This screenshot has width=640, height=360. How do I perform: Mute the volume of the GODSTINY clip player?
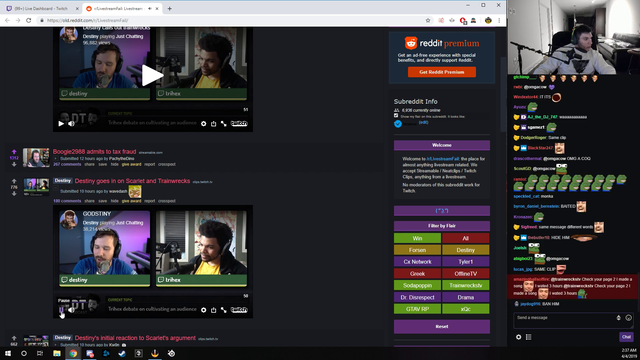pos(71,310)
